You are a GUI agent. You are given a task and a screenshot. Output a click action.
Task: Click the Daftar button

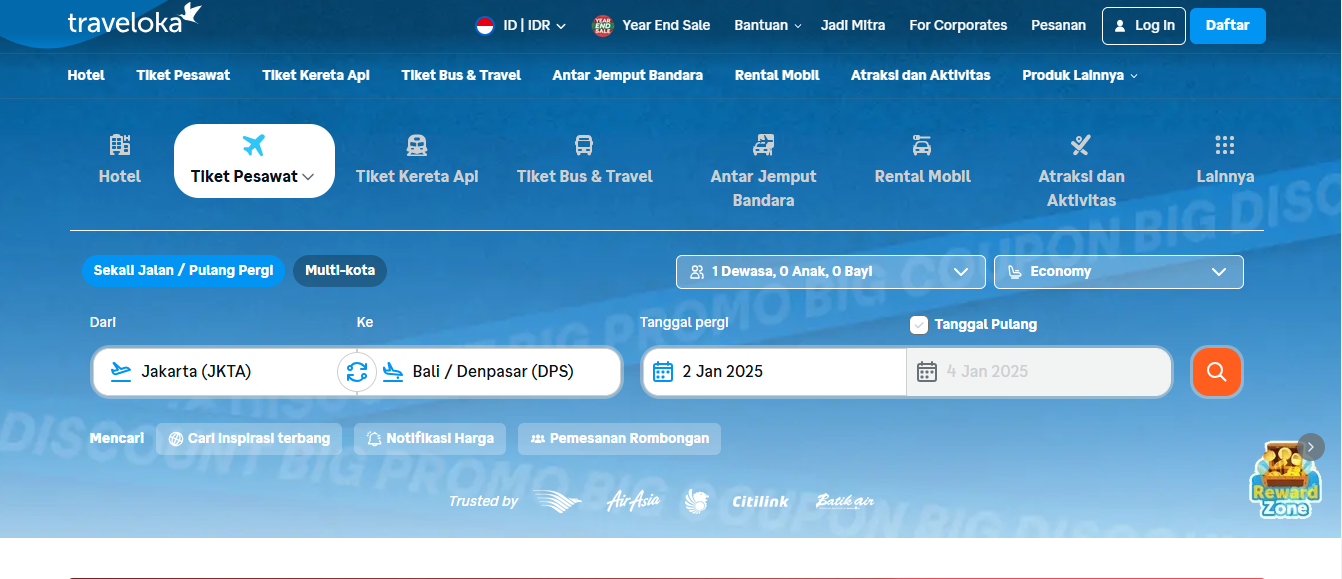point(1228,26)
